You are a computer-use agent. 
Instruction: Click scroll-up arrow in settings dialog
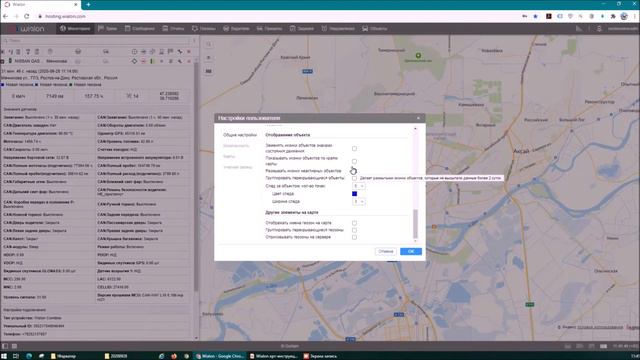416,129
